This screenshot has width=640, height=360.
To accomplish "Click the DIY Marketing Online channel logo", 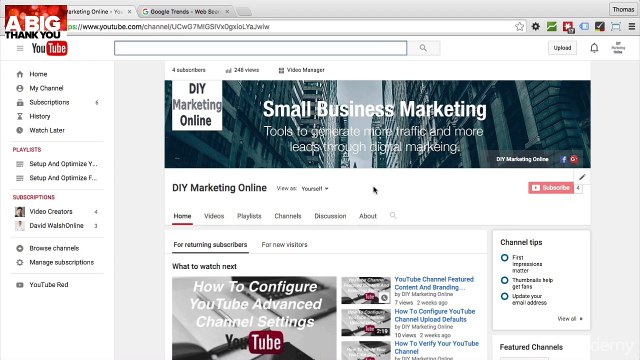I will click(x=197, y=105).
